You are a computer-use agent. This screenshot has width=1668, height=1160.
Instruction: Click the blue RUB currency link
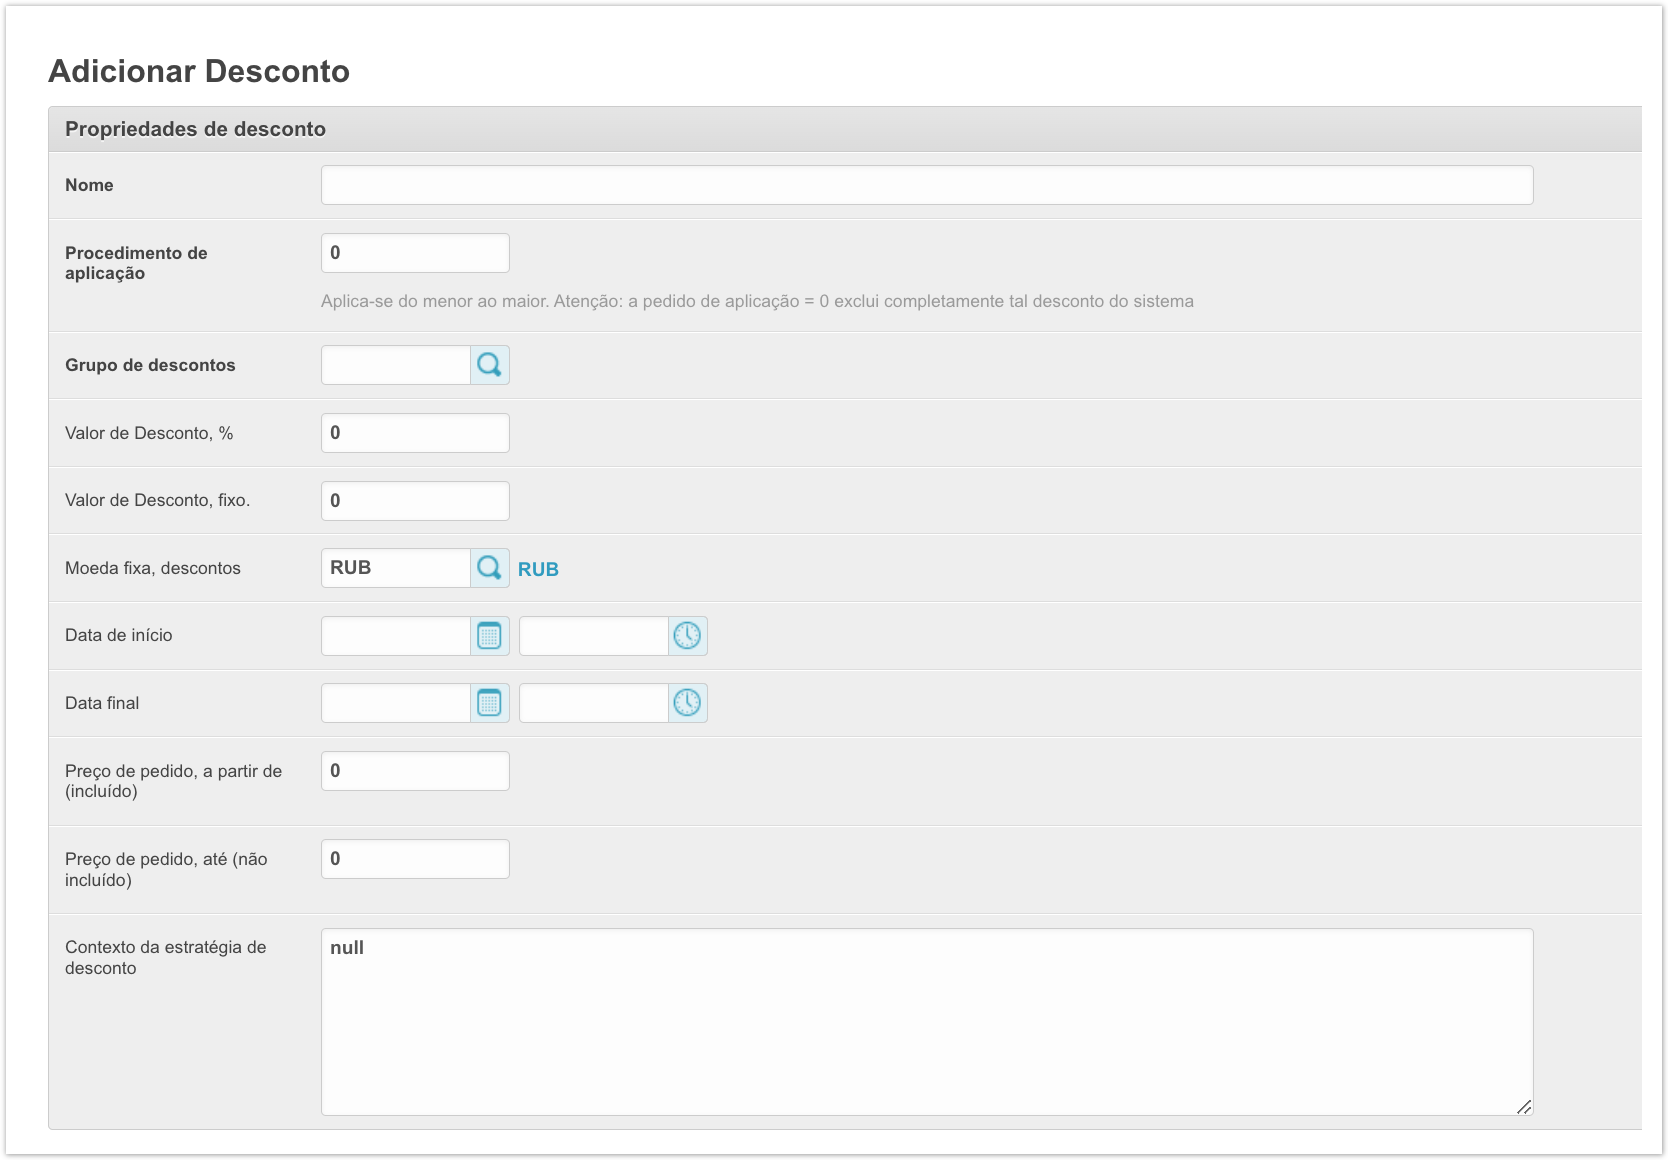tap(538, 569)
